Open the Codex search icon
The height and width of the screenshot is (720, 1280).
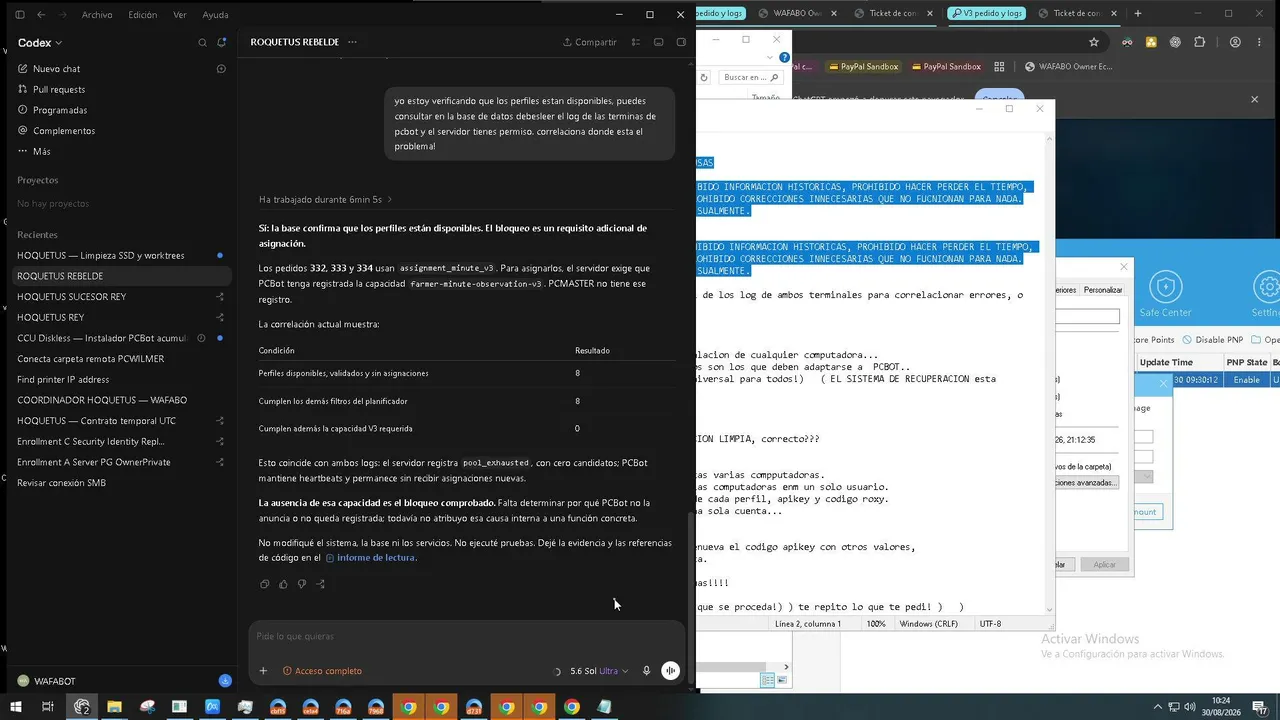point(202,43)
